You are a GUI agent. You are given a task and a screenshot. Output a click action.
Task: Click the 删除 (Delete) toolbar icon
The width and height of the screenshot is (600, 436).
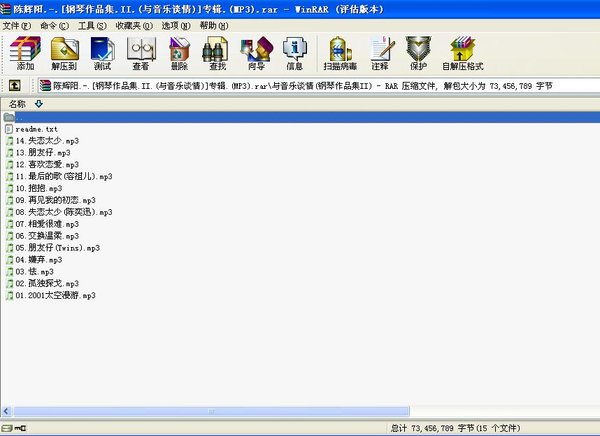click(x=179, y=53)
